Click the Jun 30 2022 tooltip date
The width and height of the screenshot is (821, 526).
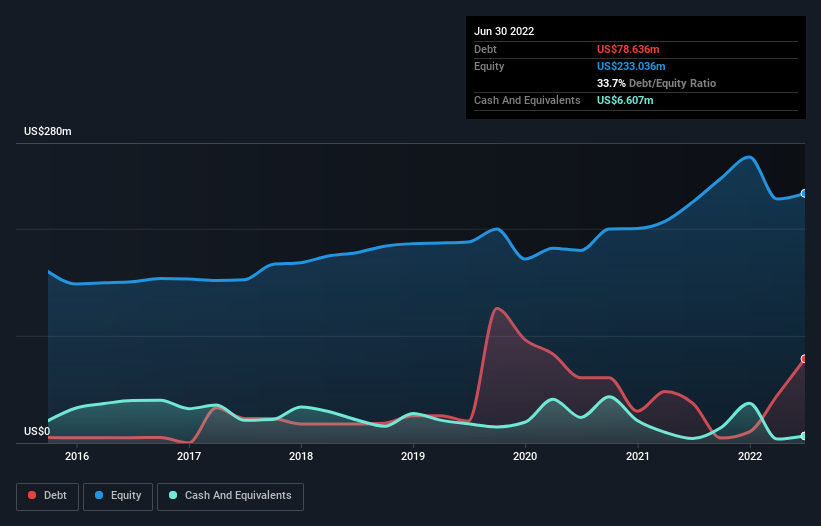(x=504, y=31)
